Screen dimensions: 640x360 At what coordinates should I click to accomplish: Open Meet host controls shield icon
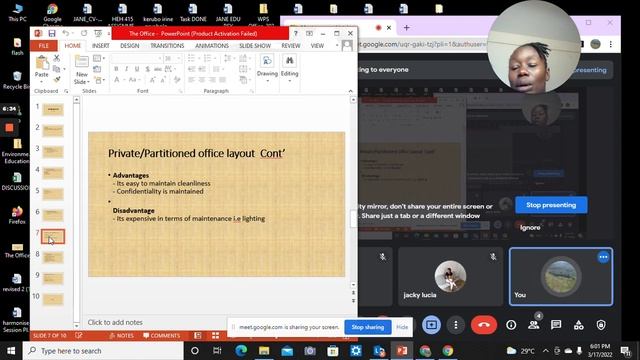[x=601, y=325]
